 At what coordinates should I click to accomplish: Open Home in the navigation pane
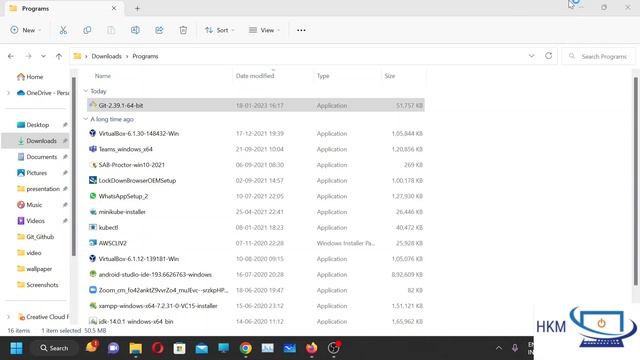point(30,77)
